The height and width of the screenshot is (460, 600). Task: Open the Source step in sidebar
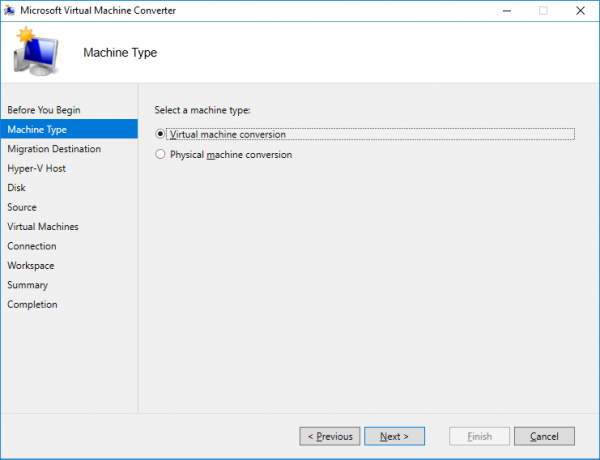pos(22,207)
